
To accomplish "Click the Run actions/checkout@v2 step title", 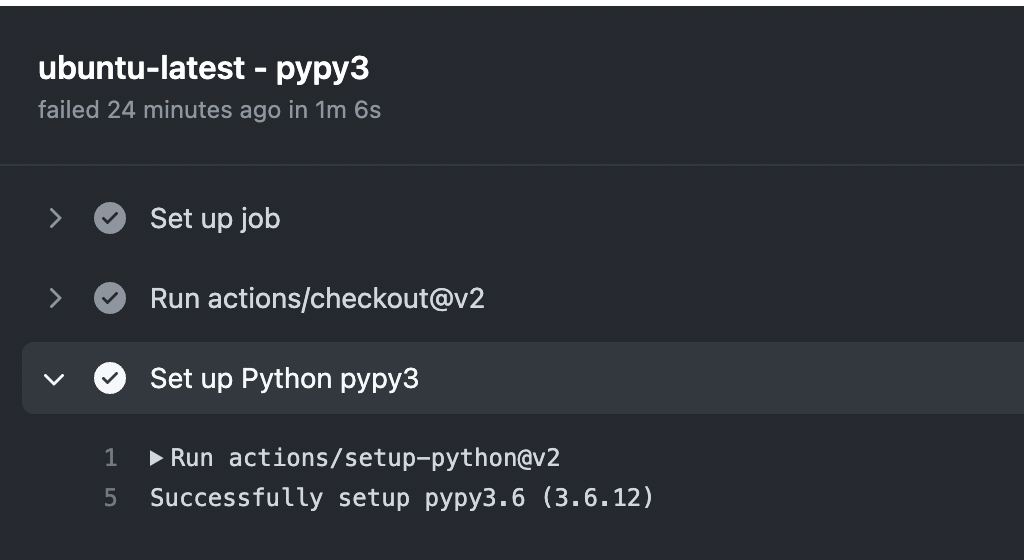I will click(317, 299).
